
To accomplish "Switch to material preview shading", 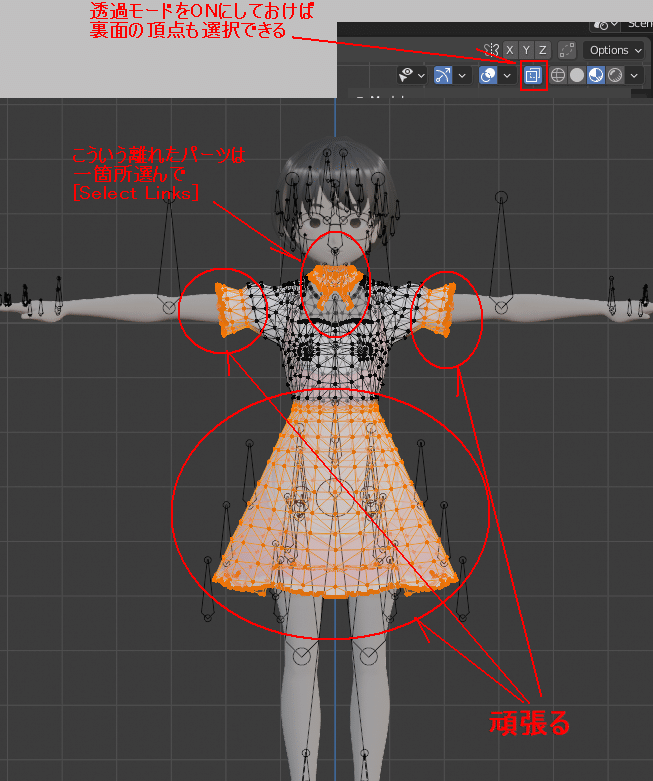I will [x=596, y=76].
